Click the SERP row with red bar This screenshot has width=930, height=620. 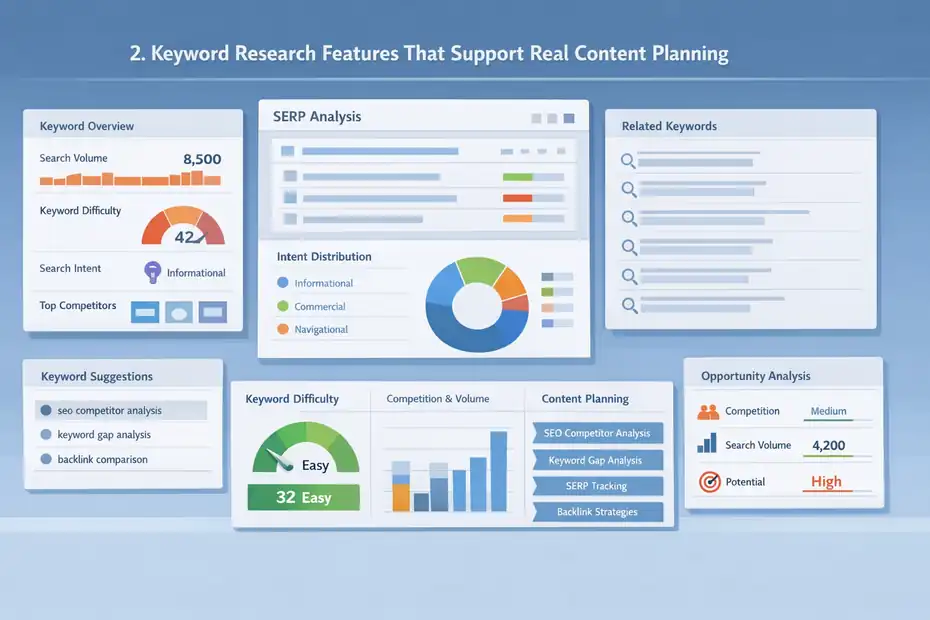[x=423, y=198]
